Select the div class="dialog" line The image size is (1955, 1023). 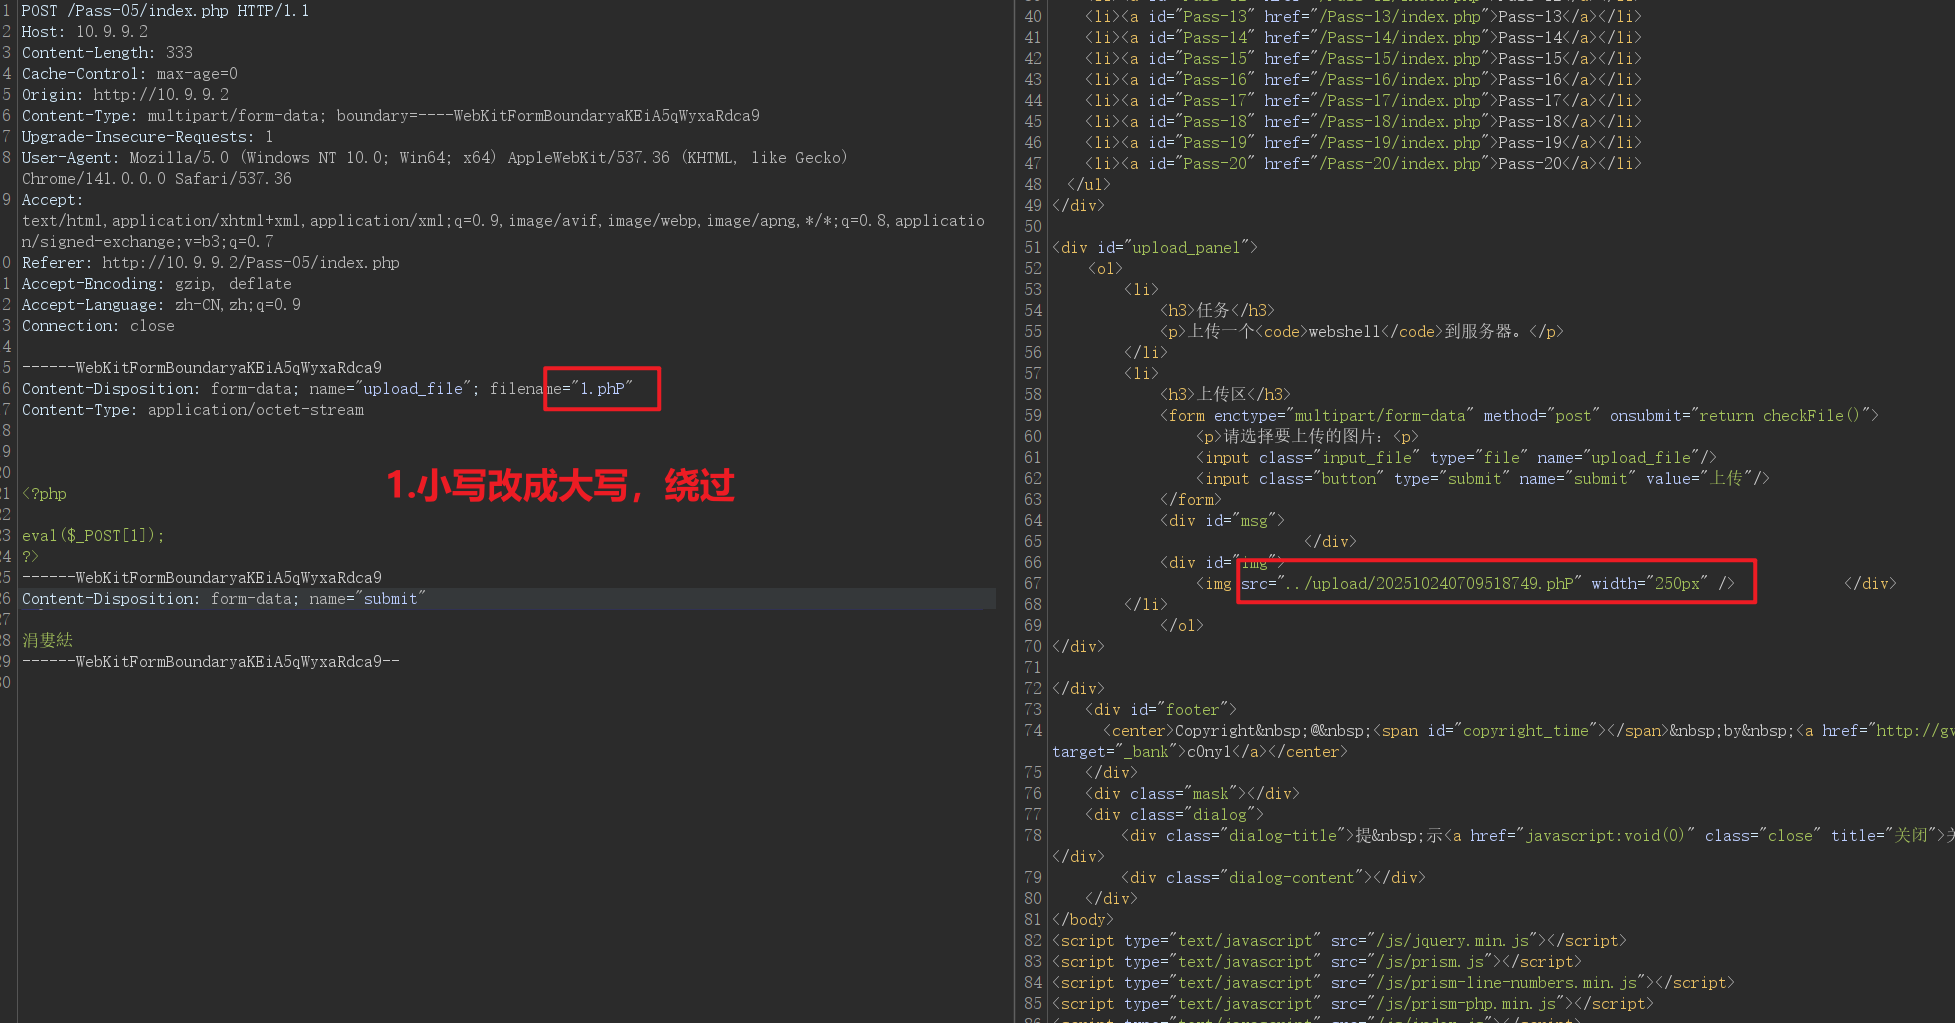[x=1175, y=815]
